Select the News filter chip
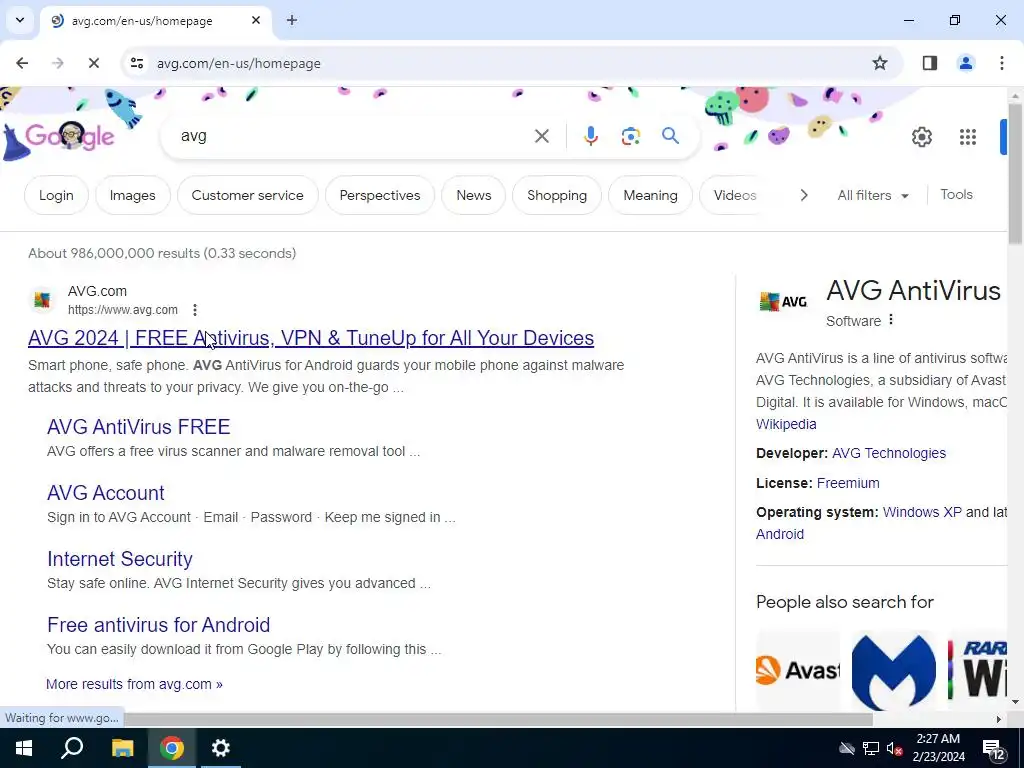The height and width of the screenshot is (768, 1024). point(473,195)
